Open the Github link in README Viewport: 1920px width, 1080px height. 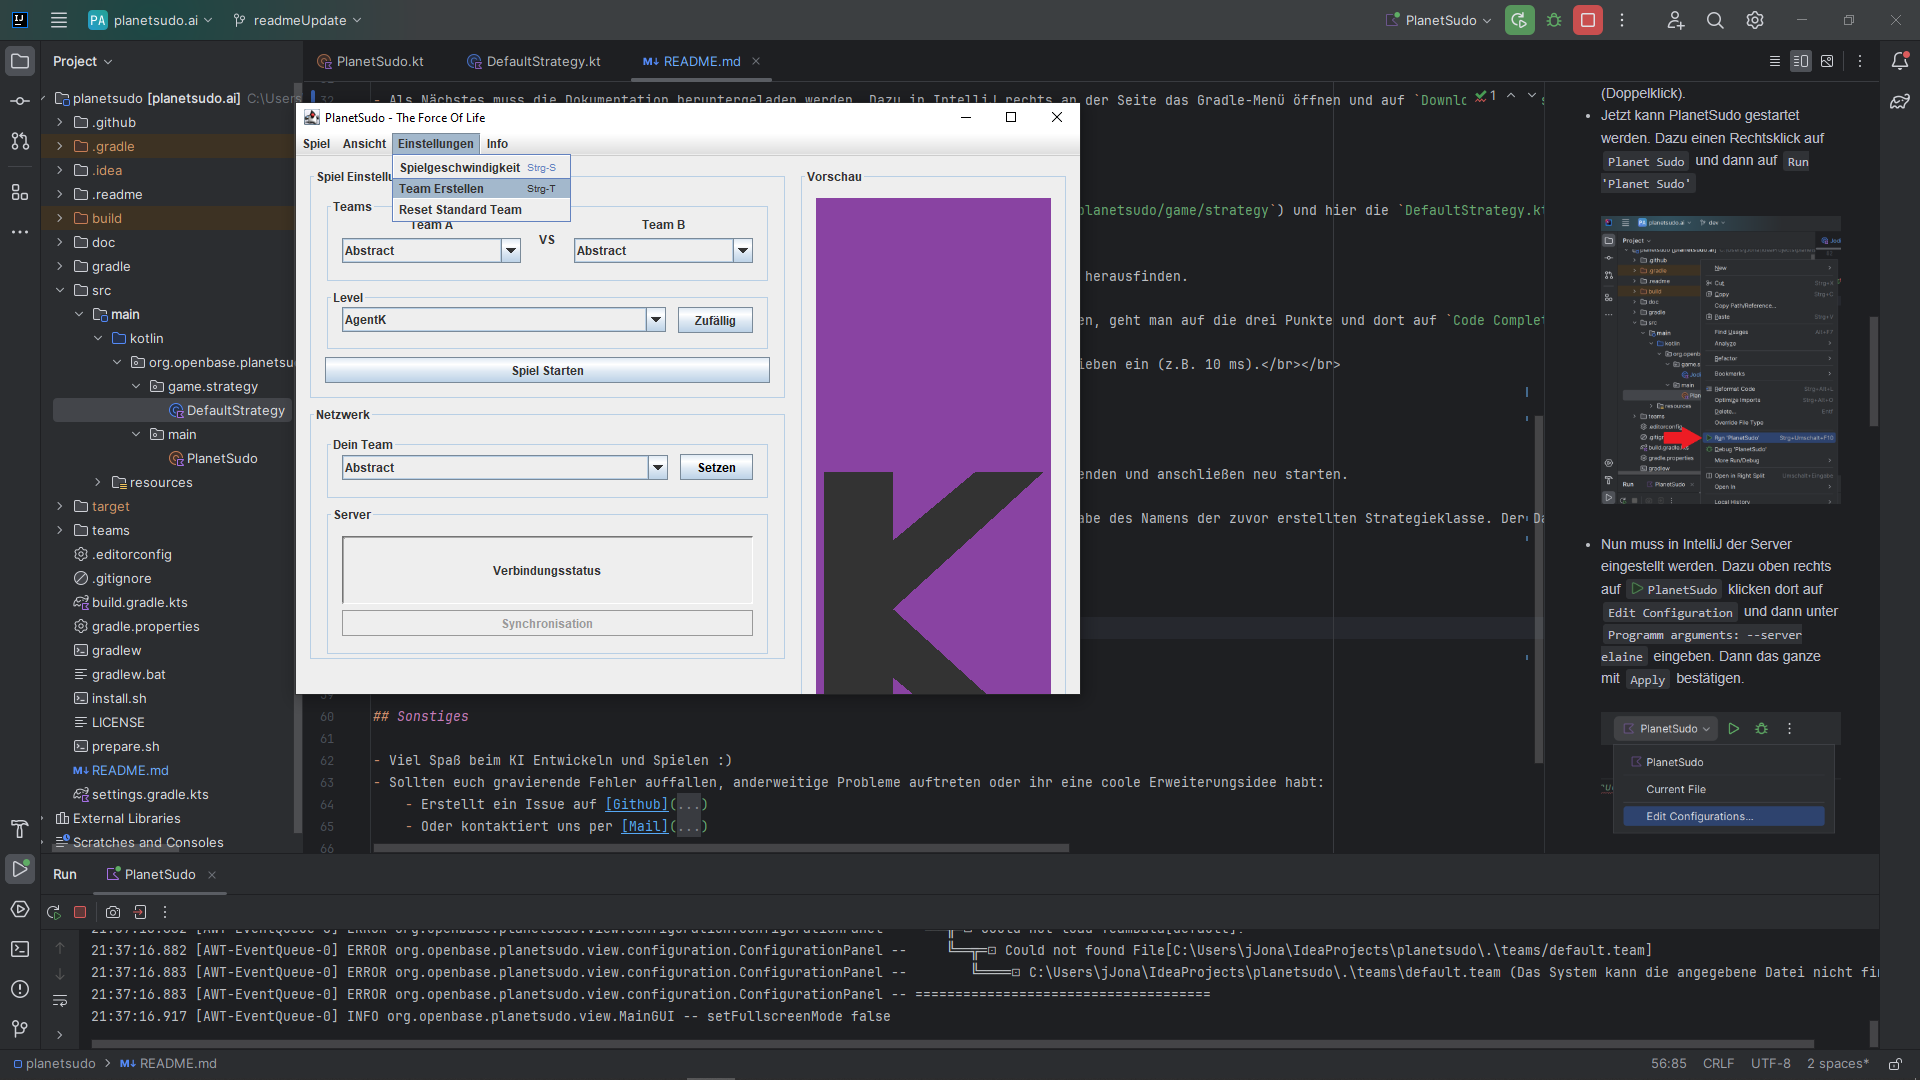[637, 805]
